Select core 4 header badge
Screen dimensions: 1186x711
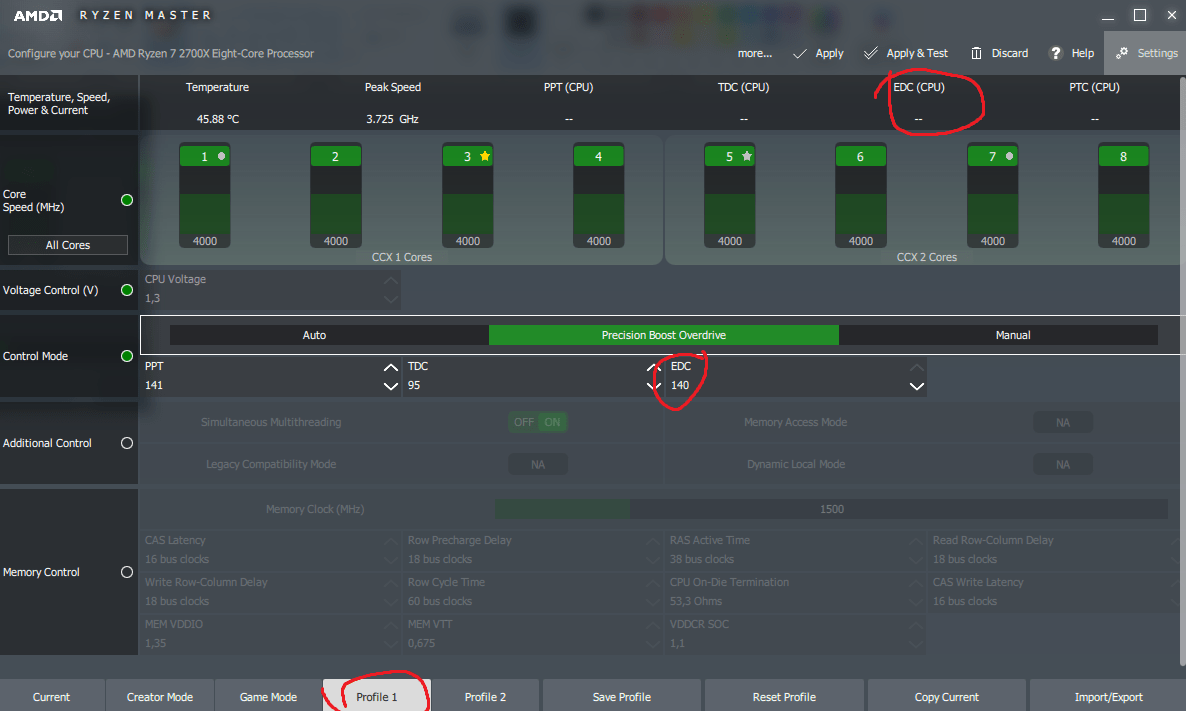598,156
